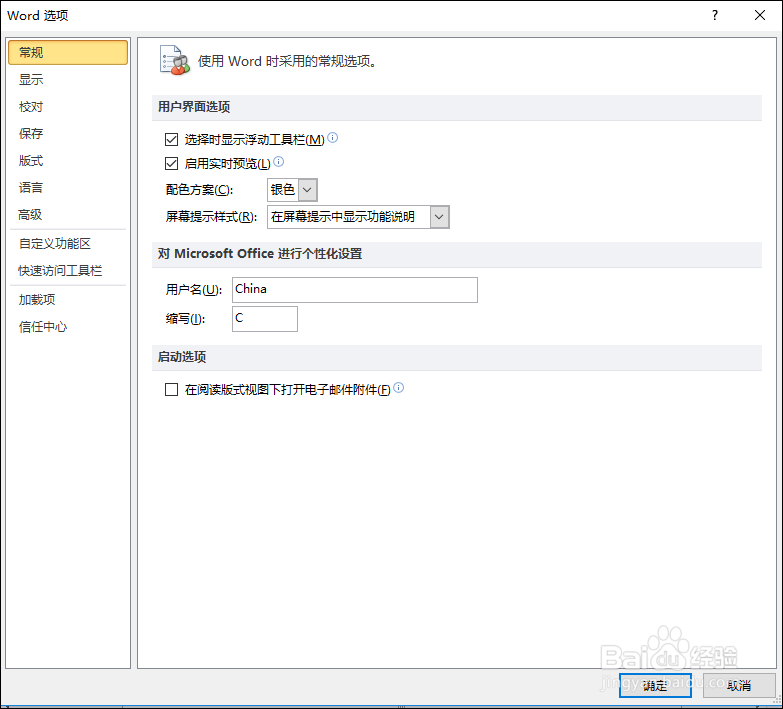Expand the 屏幕提示样式 dropdown arrow
This screenshot has height=709, width=783.
(x=439, y=217)
